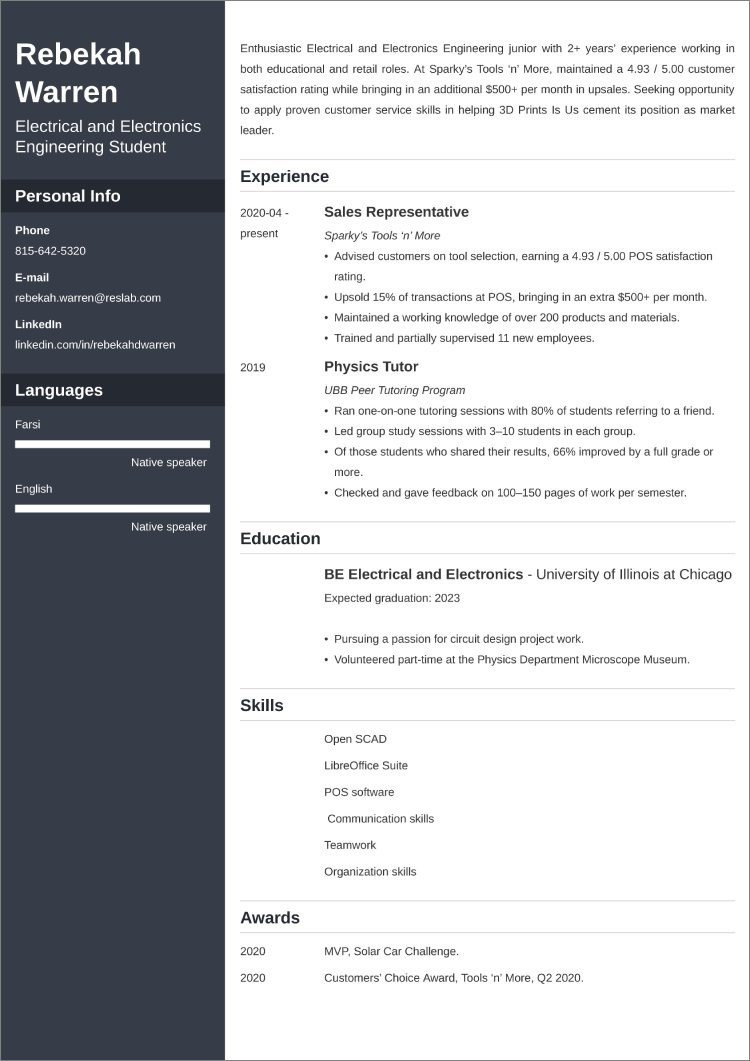The width and height of the screenshot is (750, 1061).
Task: Click the Rebekah Warren name heading
Action: pos(78,73)
